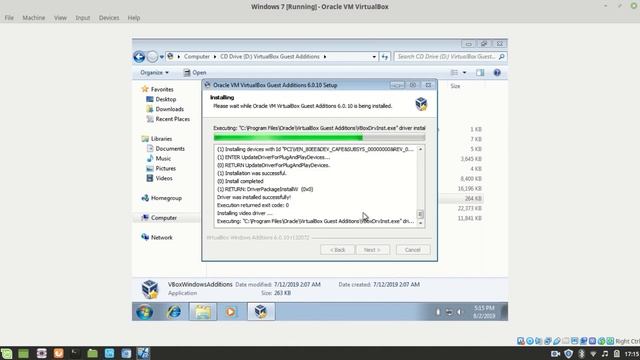Click the Explorer forward navigation arrow

[x=152, y=57]
